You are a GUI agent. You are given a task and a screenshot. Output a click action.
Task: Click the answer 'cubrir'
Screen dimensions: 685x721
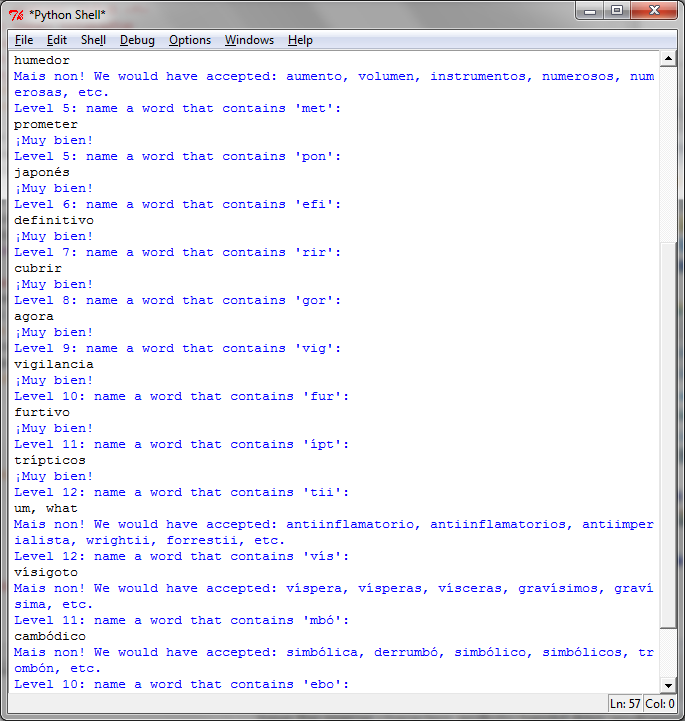click(x=38, y=269)
